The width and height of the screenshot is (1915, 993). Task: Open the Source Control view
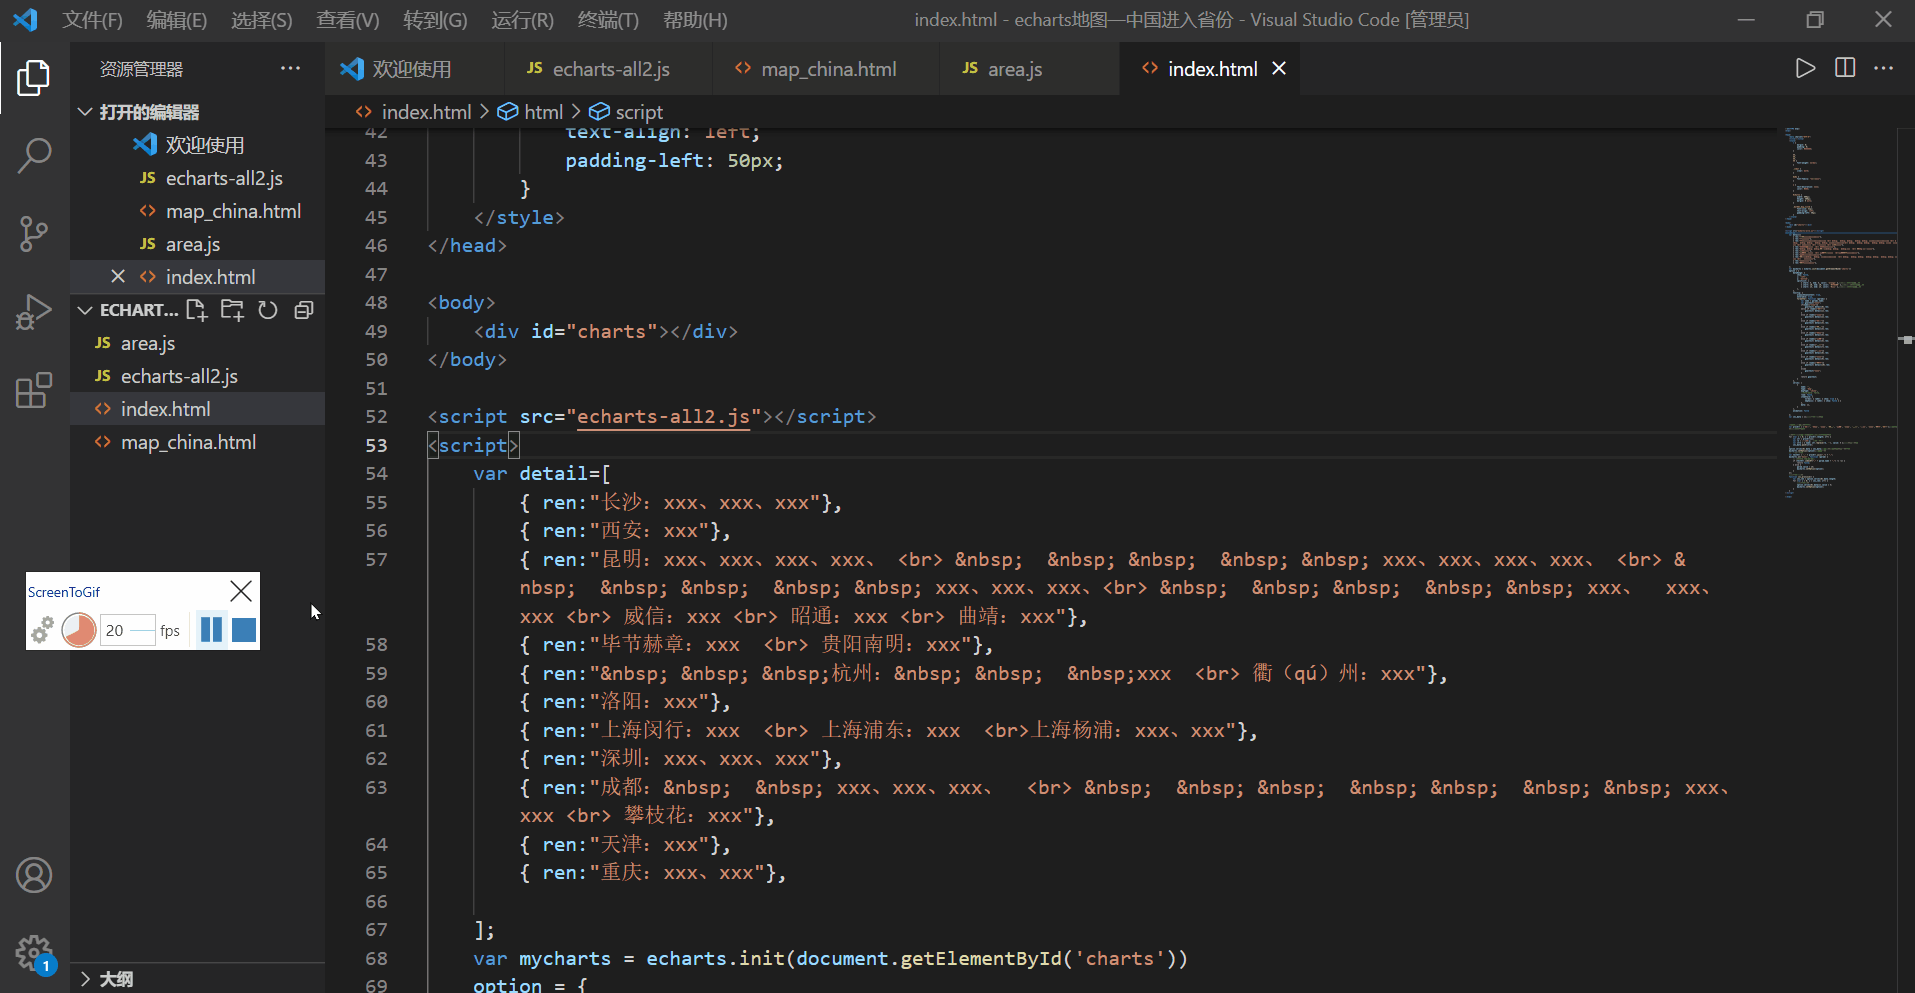click(x=34, y=234)
